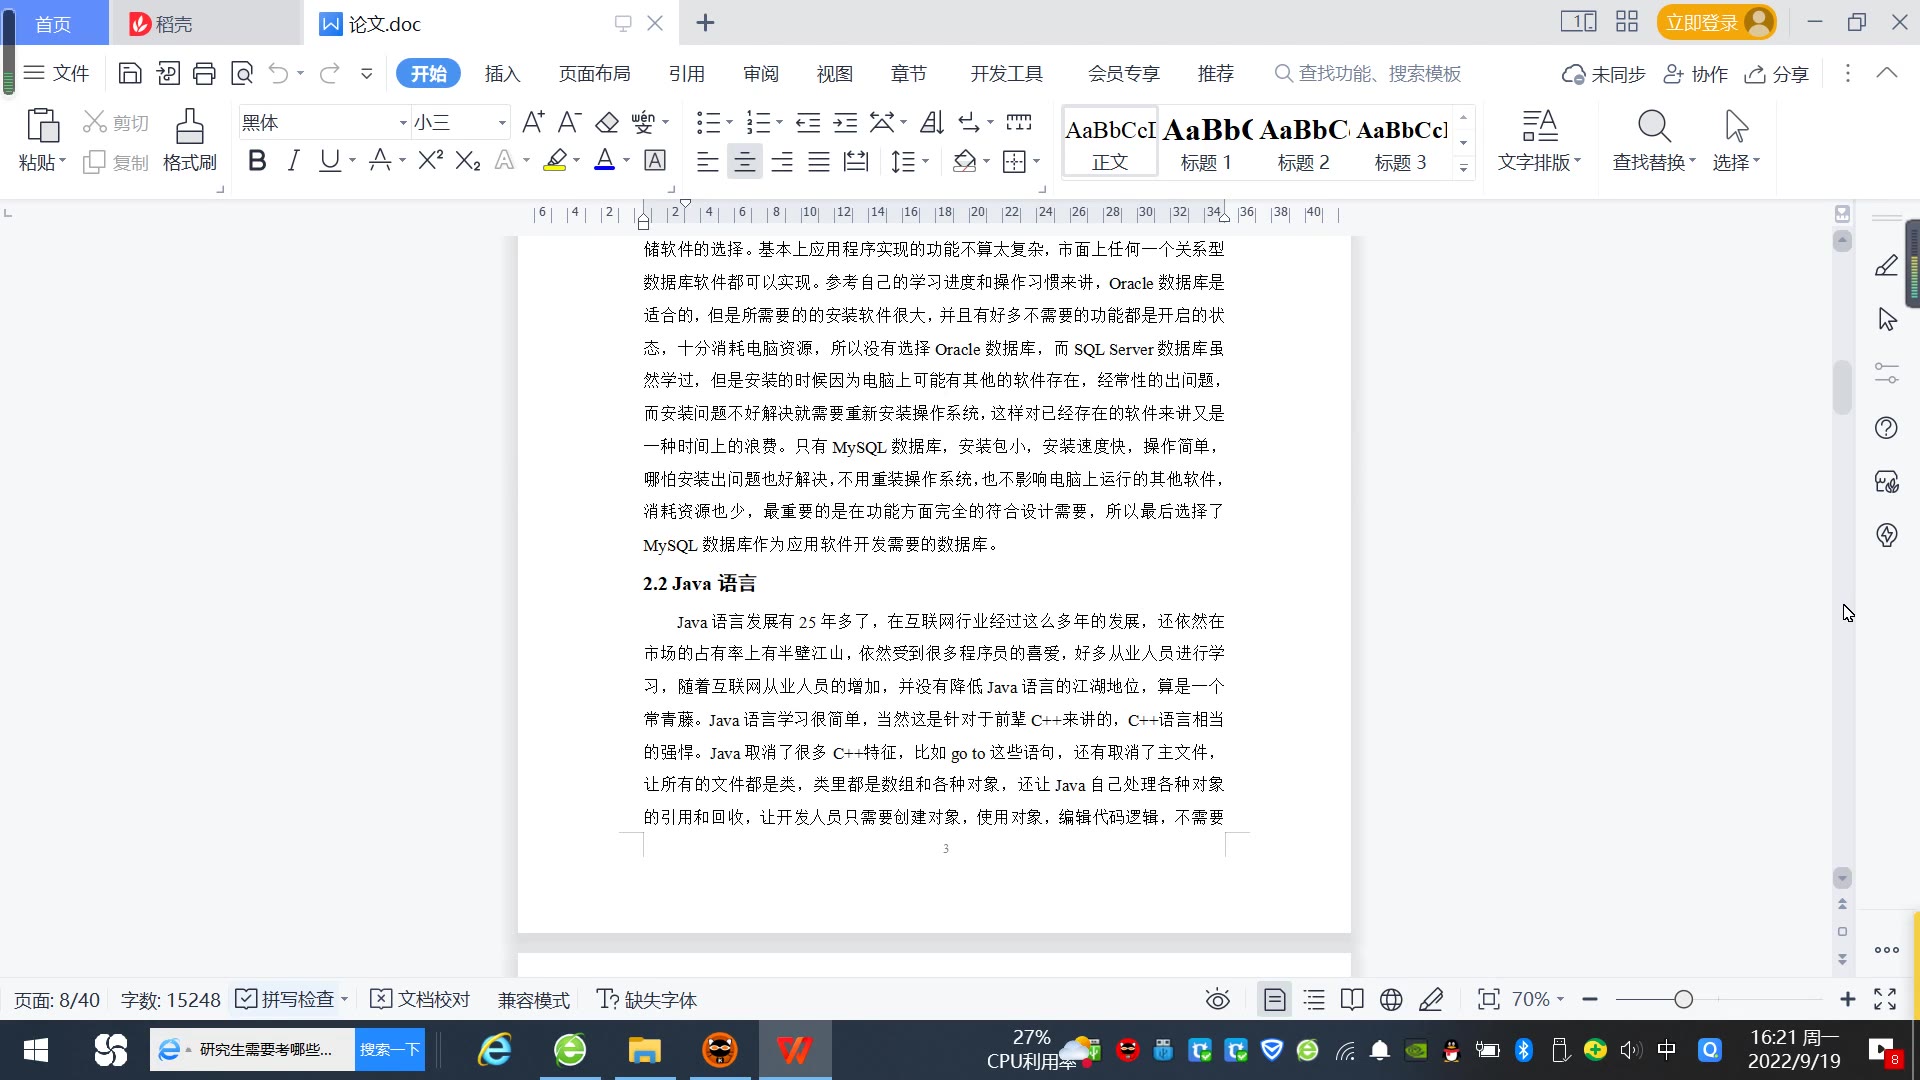Image resolution: width=1920 pixels, height=1080 pixels.
Task: Click the zoom slider handle
Action: (x=1683, y=1000)
